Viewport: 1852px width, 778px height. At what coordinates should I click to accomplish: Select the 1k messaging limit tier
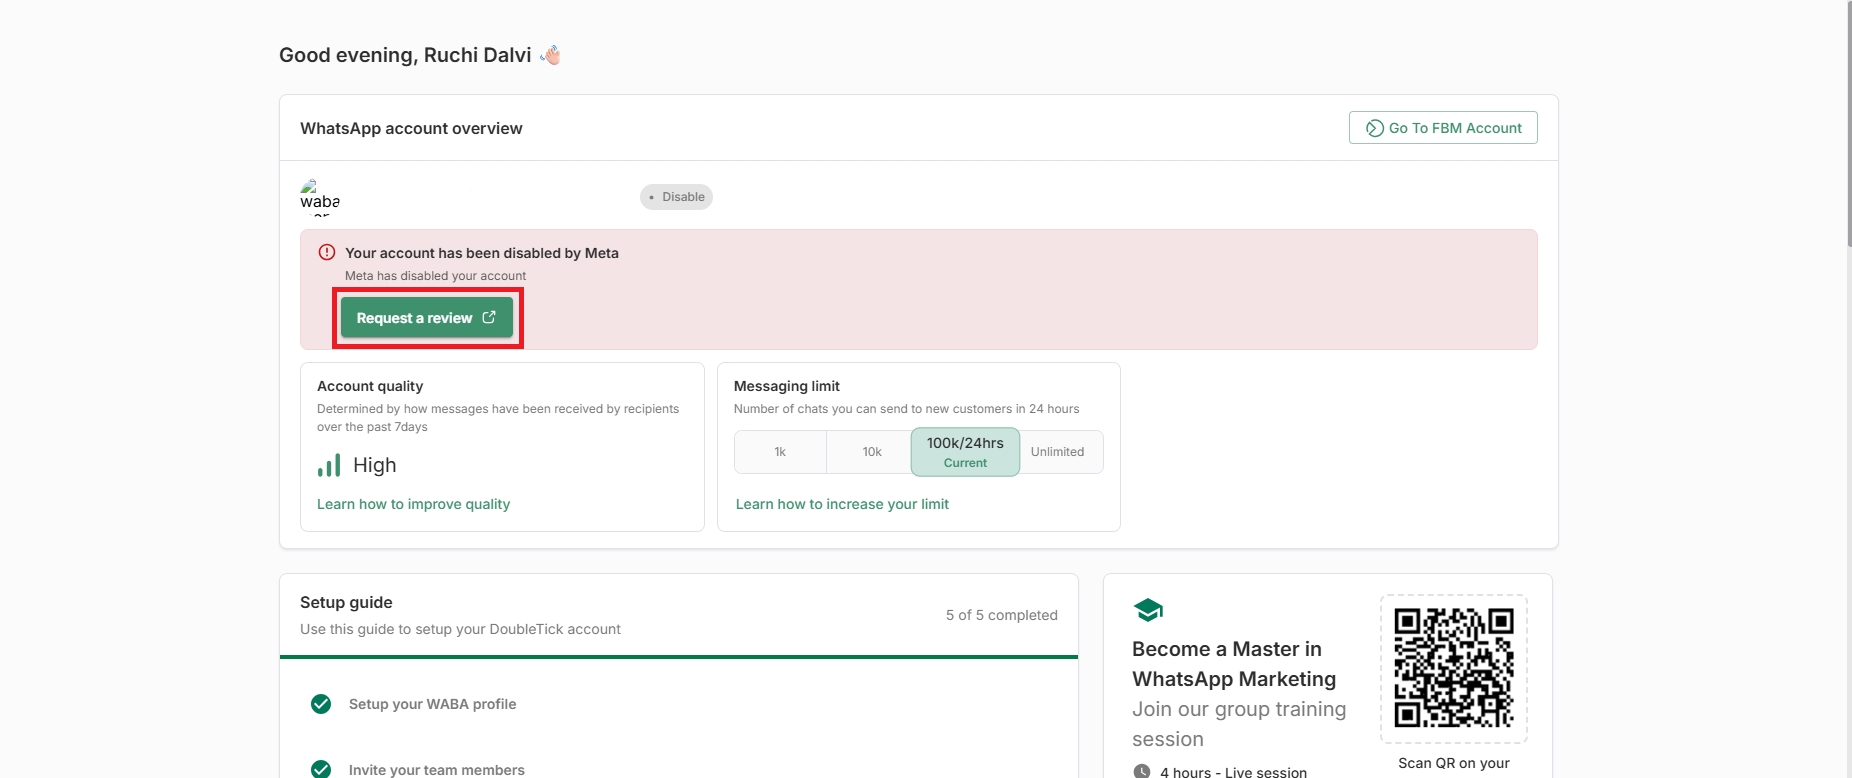(780, 452)
